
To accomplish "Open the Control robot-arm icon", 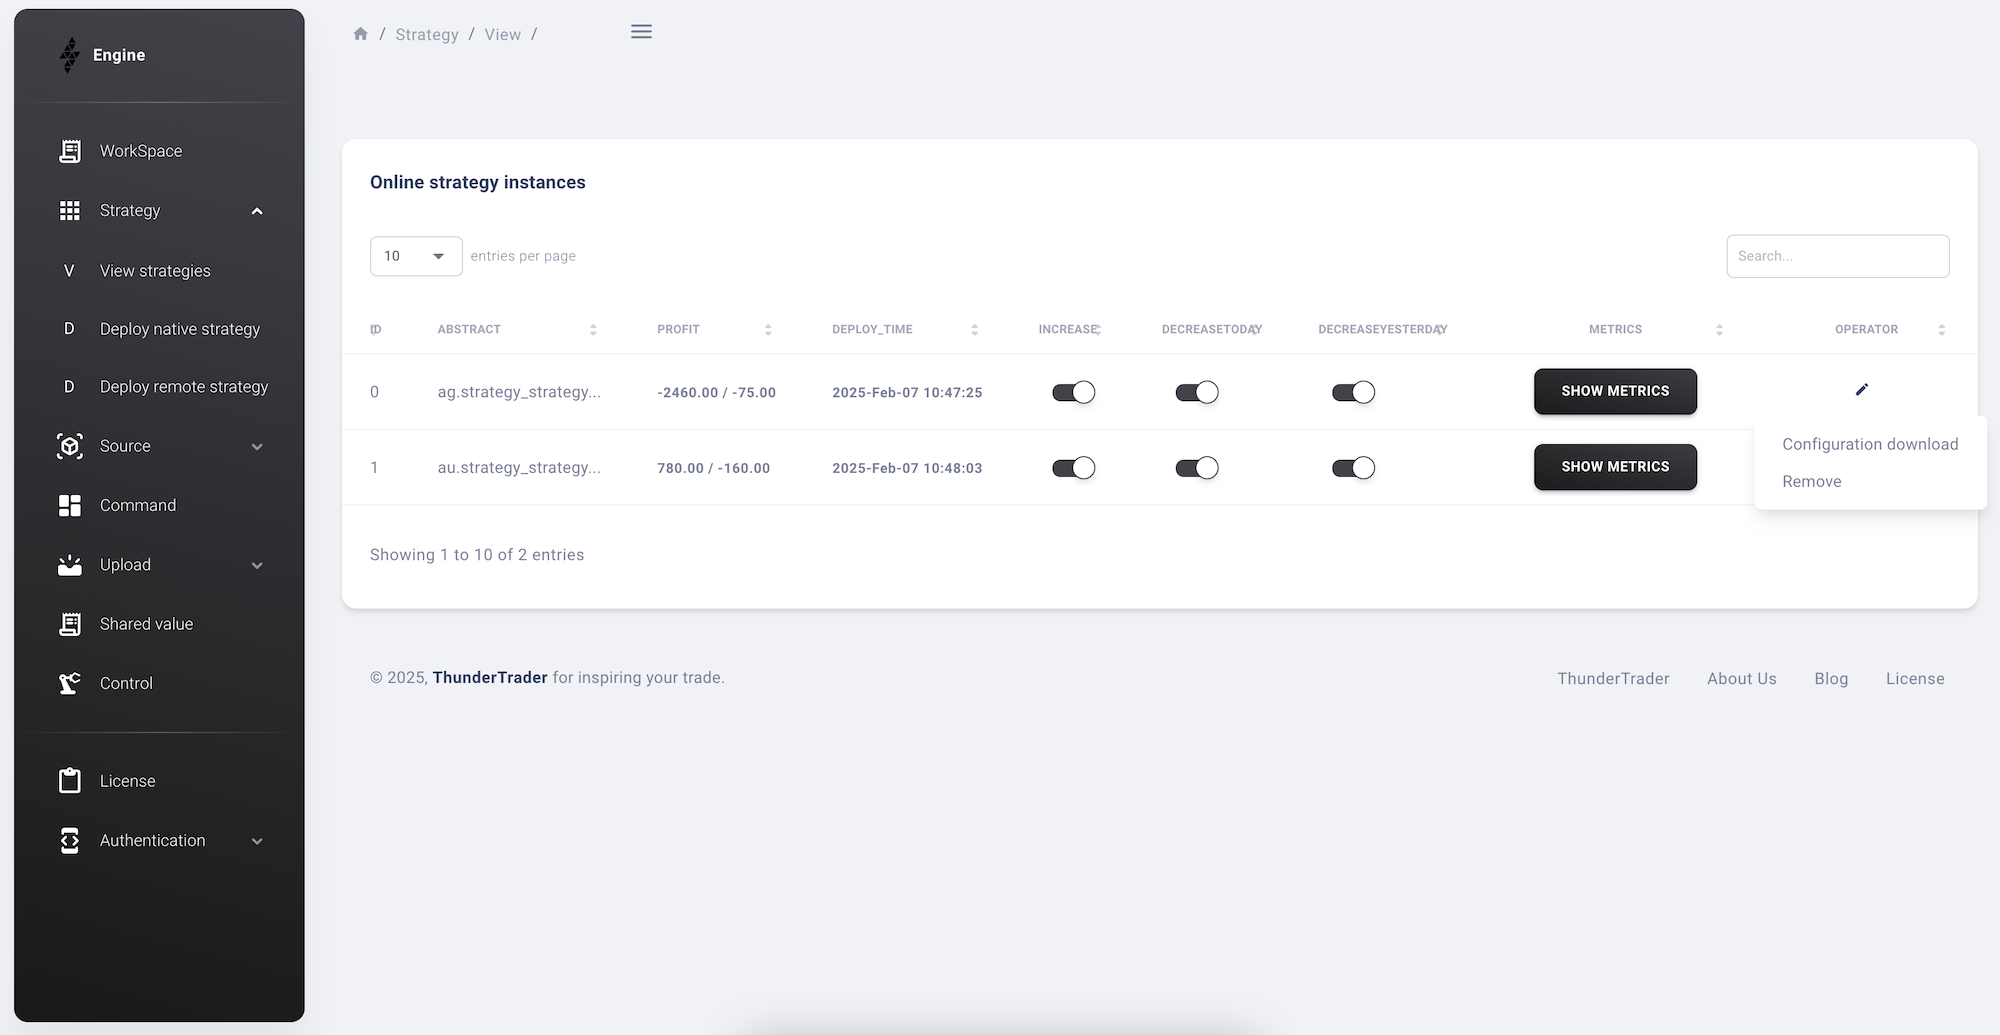I will [x=70, y=683].
